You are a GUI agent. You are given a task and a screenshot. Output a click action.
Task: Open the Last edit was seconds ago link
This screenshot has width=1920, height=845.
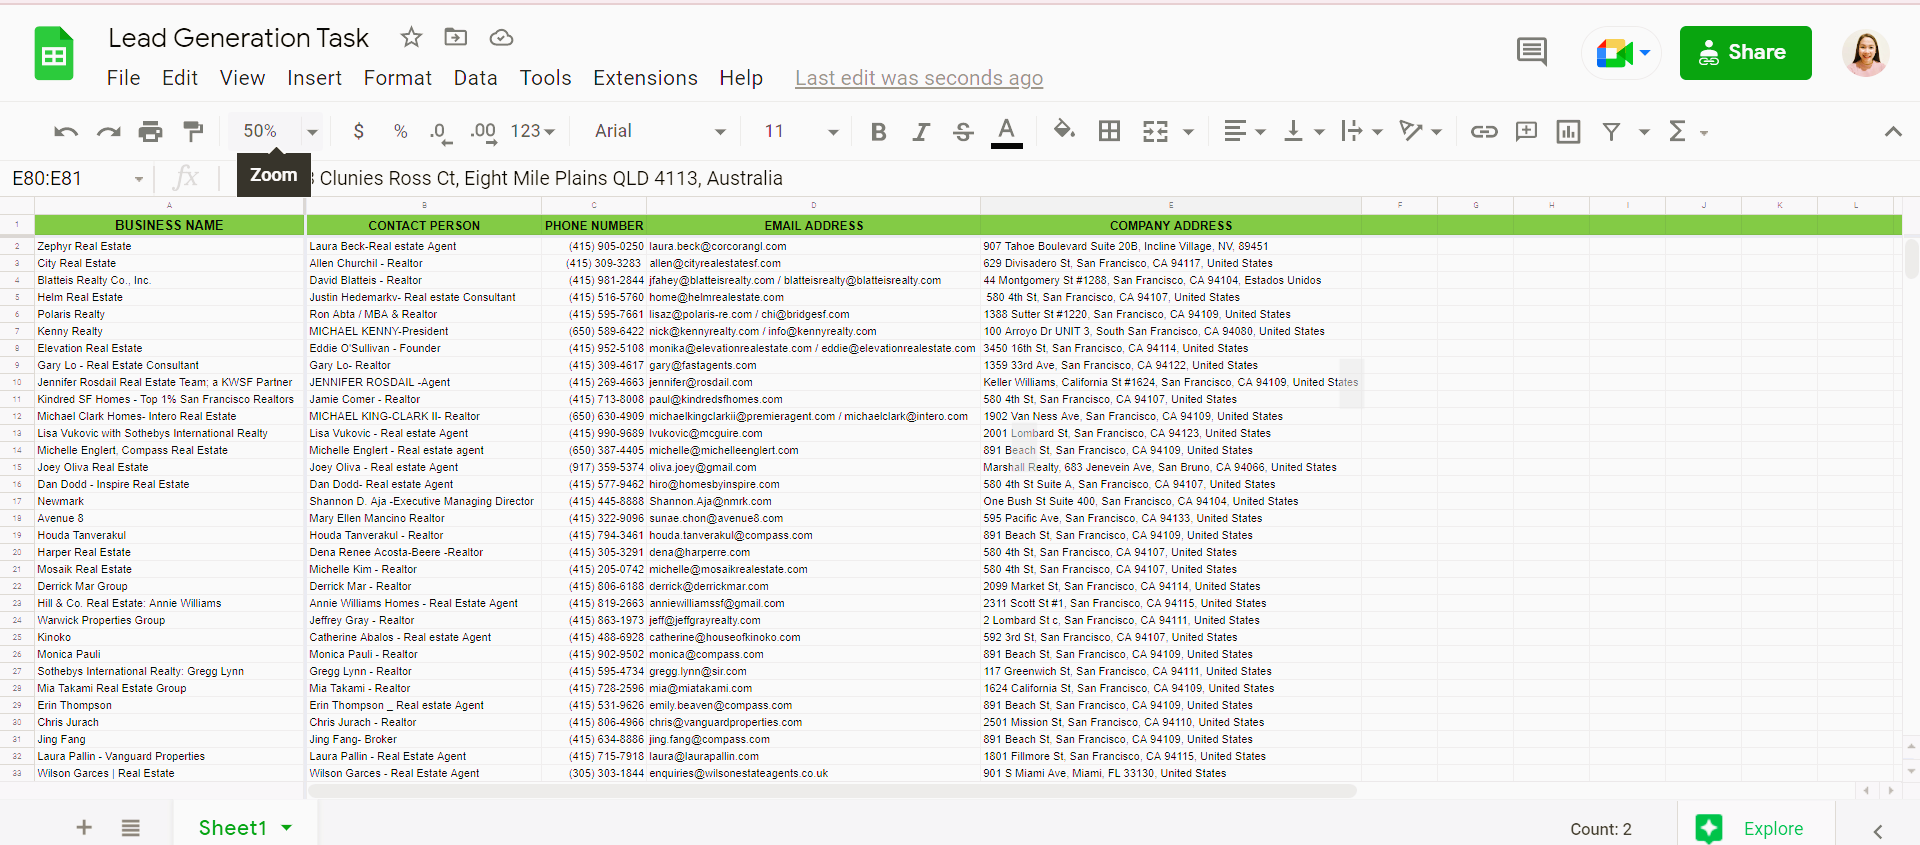(x=919, y=78)
